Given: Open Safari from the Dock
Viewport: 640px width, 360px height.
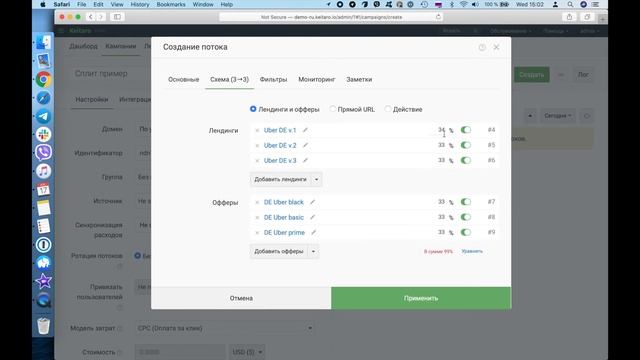Looking at the screenshot, I should [43, 98].
